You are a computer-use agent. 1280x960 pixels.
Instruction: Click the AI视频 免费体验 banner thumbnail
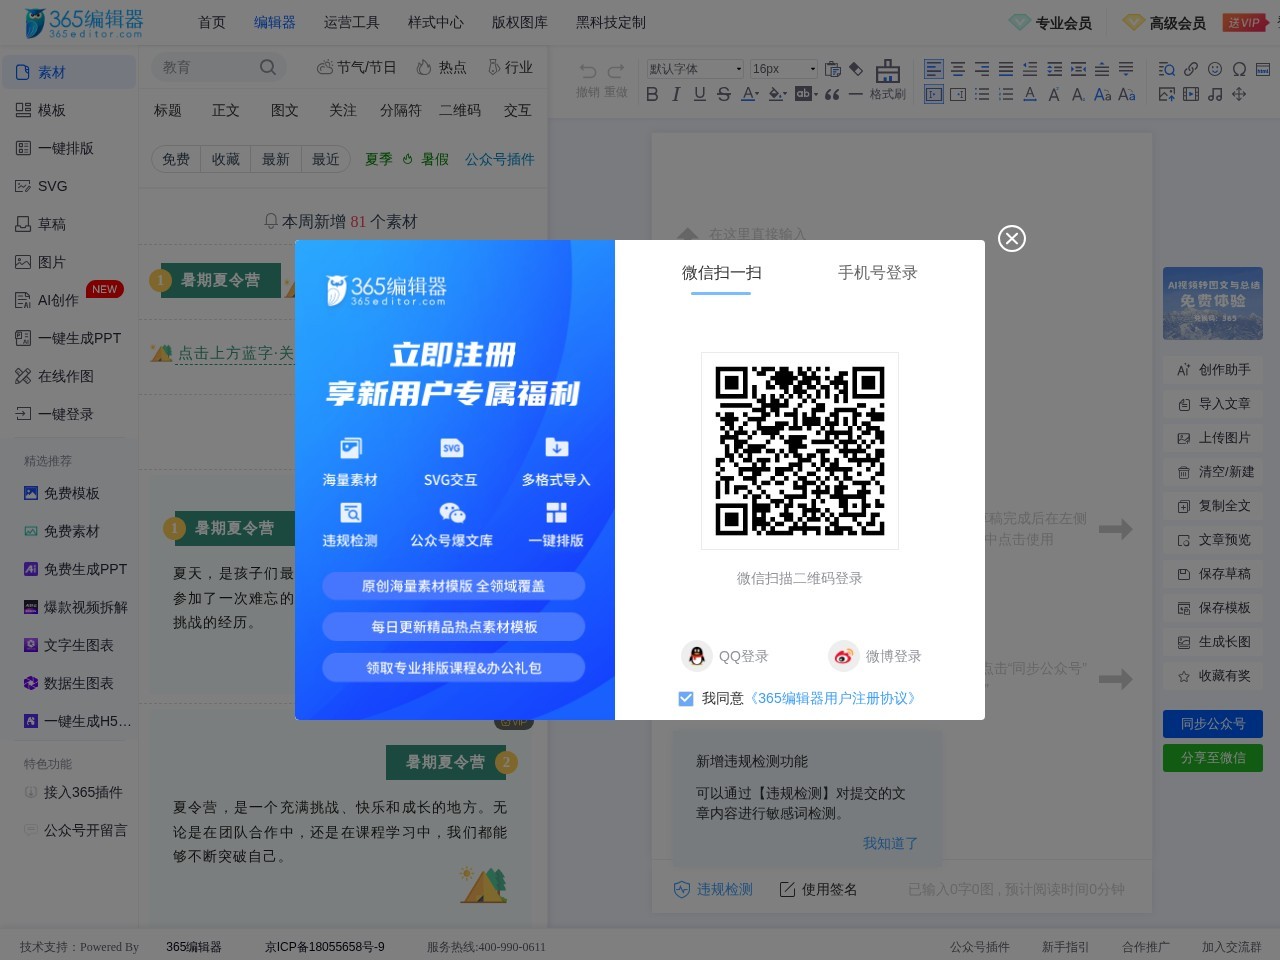click(1213, 303)
